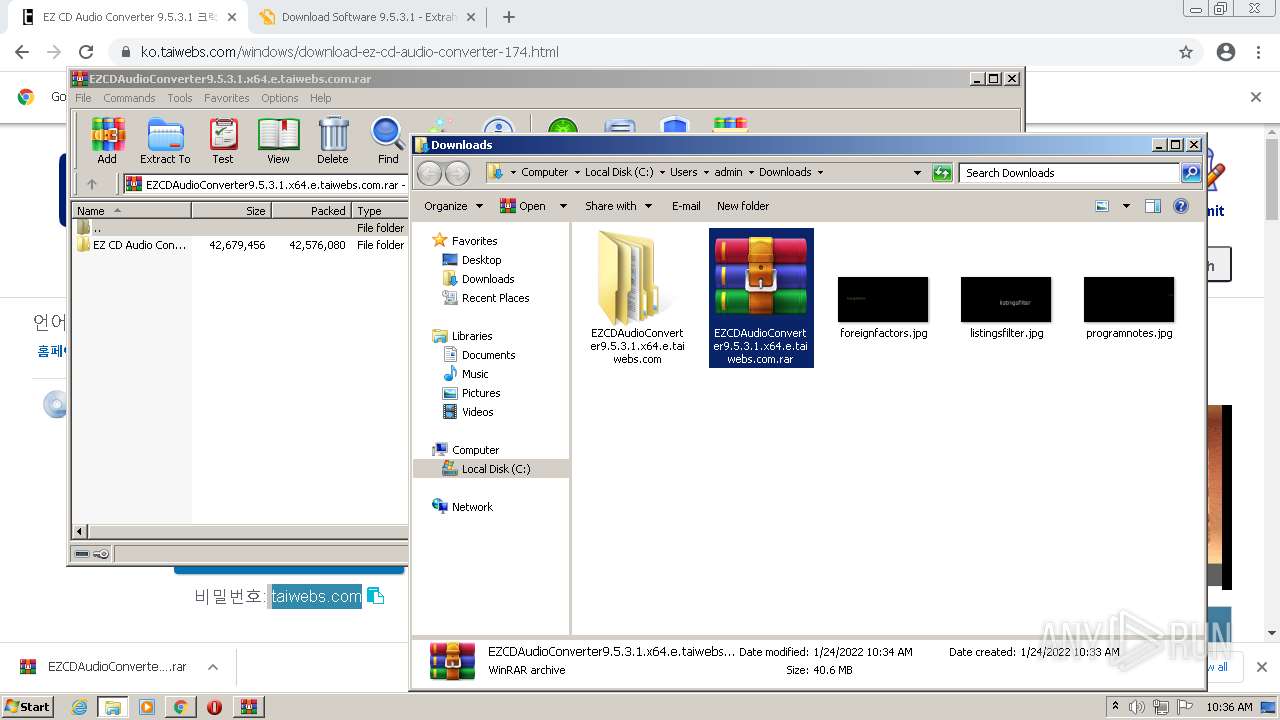Click the Windows Start button
1280x720 pixels.
(x=28, y=707)
